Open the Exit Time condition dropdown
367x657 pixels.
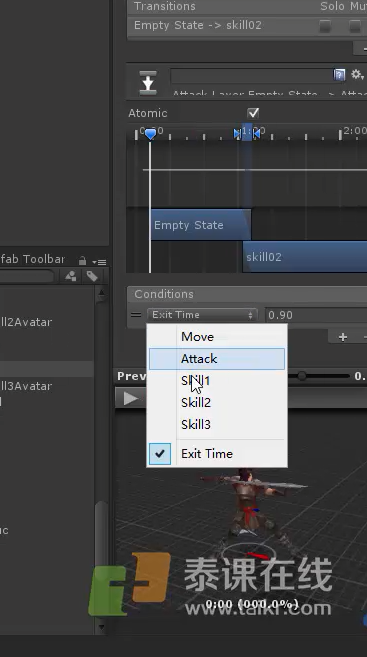[202, 315]
